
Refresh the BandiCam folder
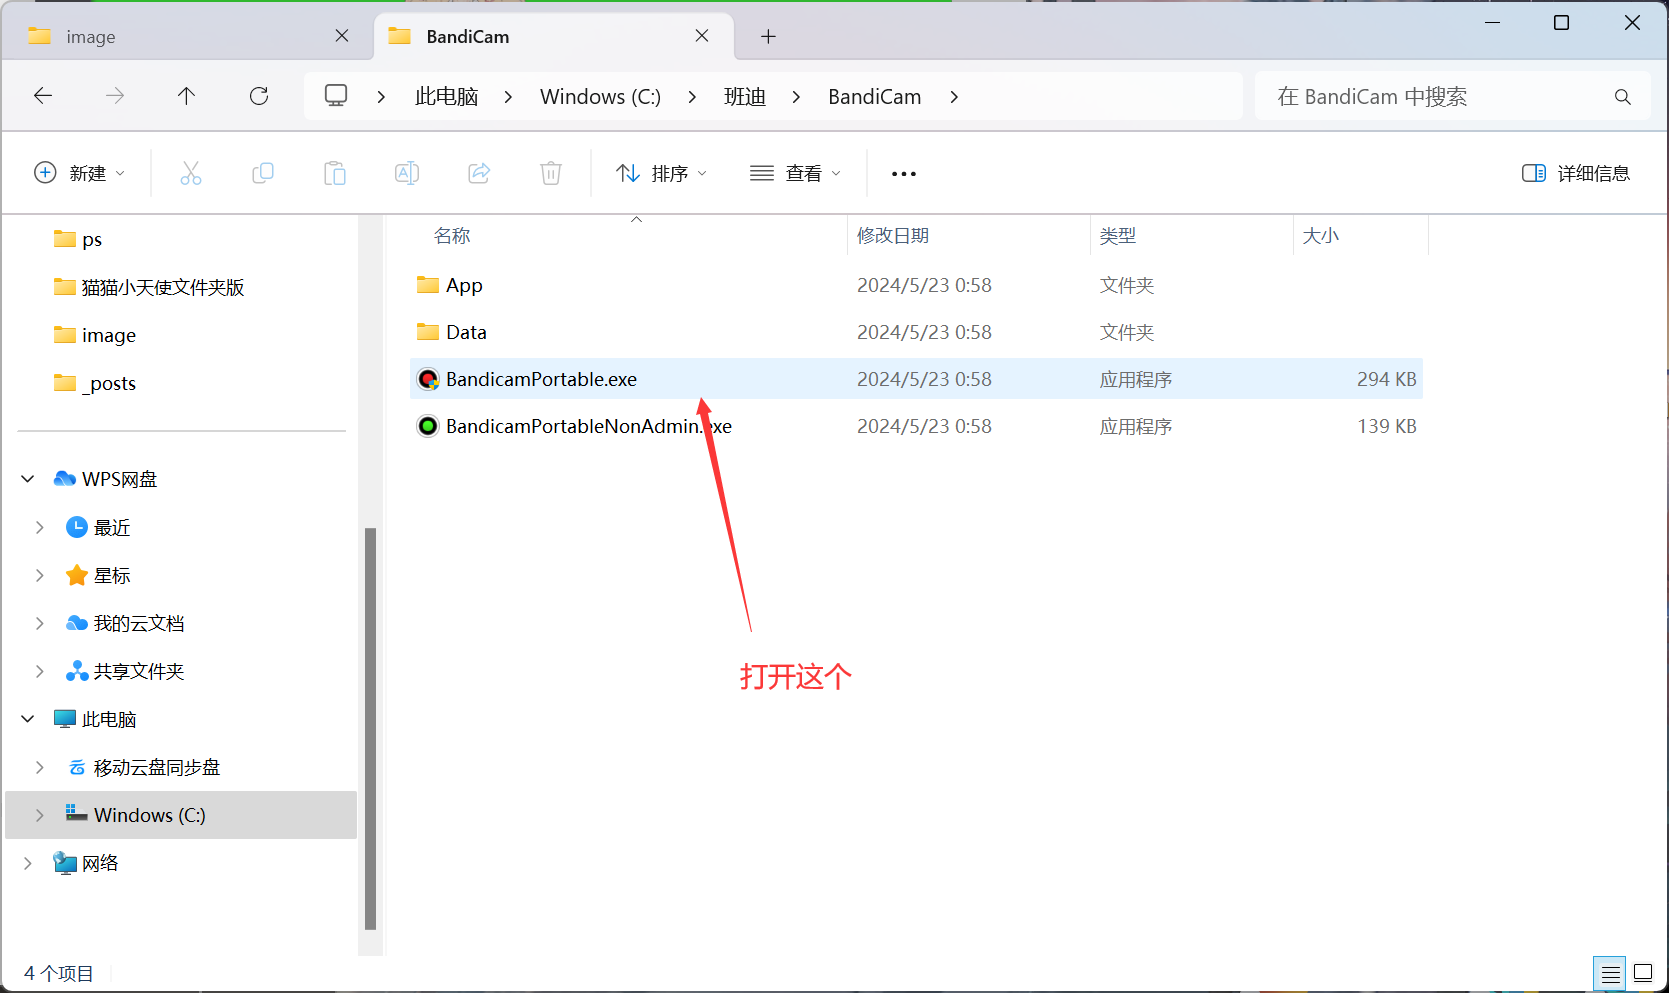(259, 96)
